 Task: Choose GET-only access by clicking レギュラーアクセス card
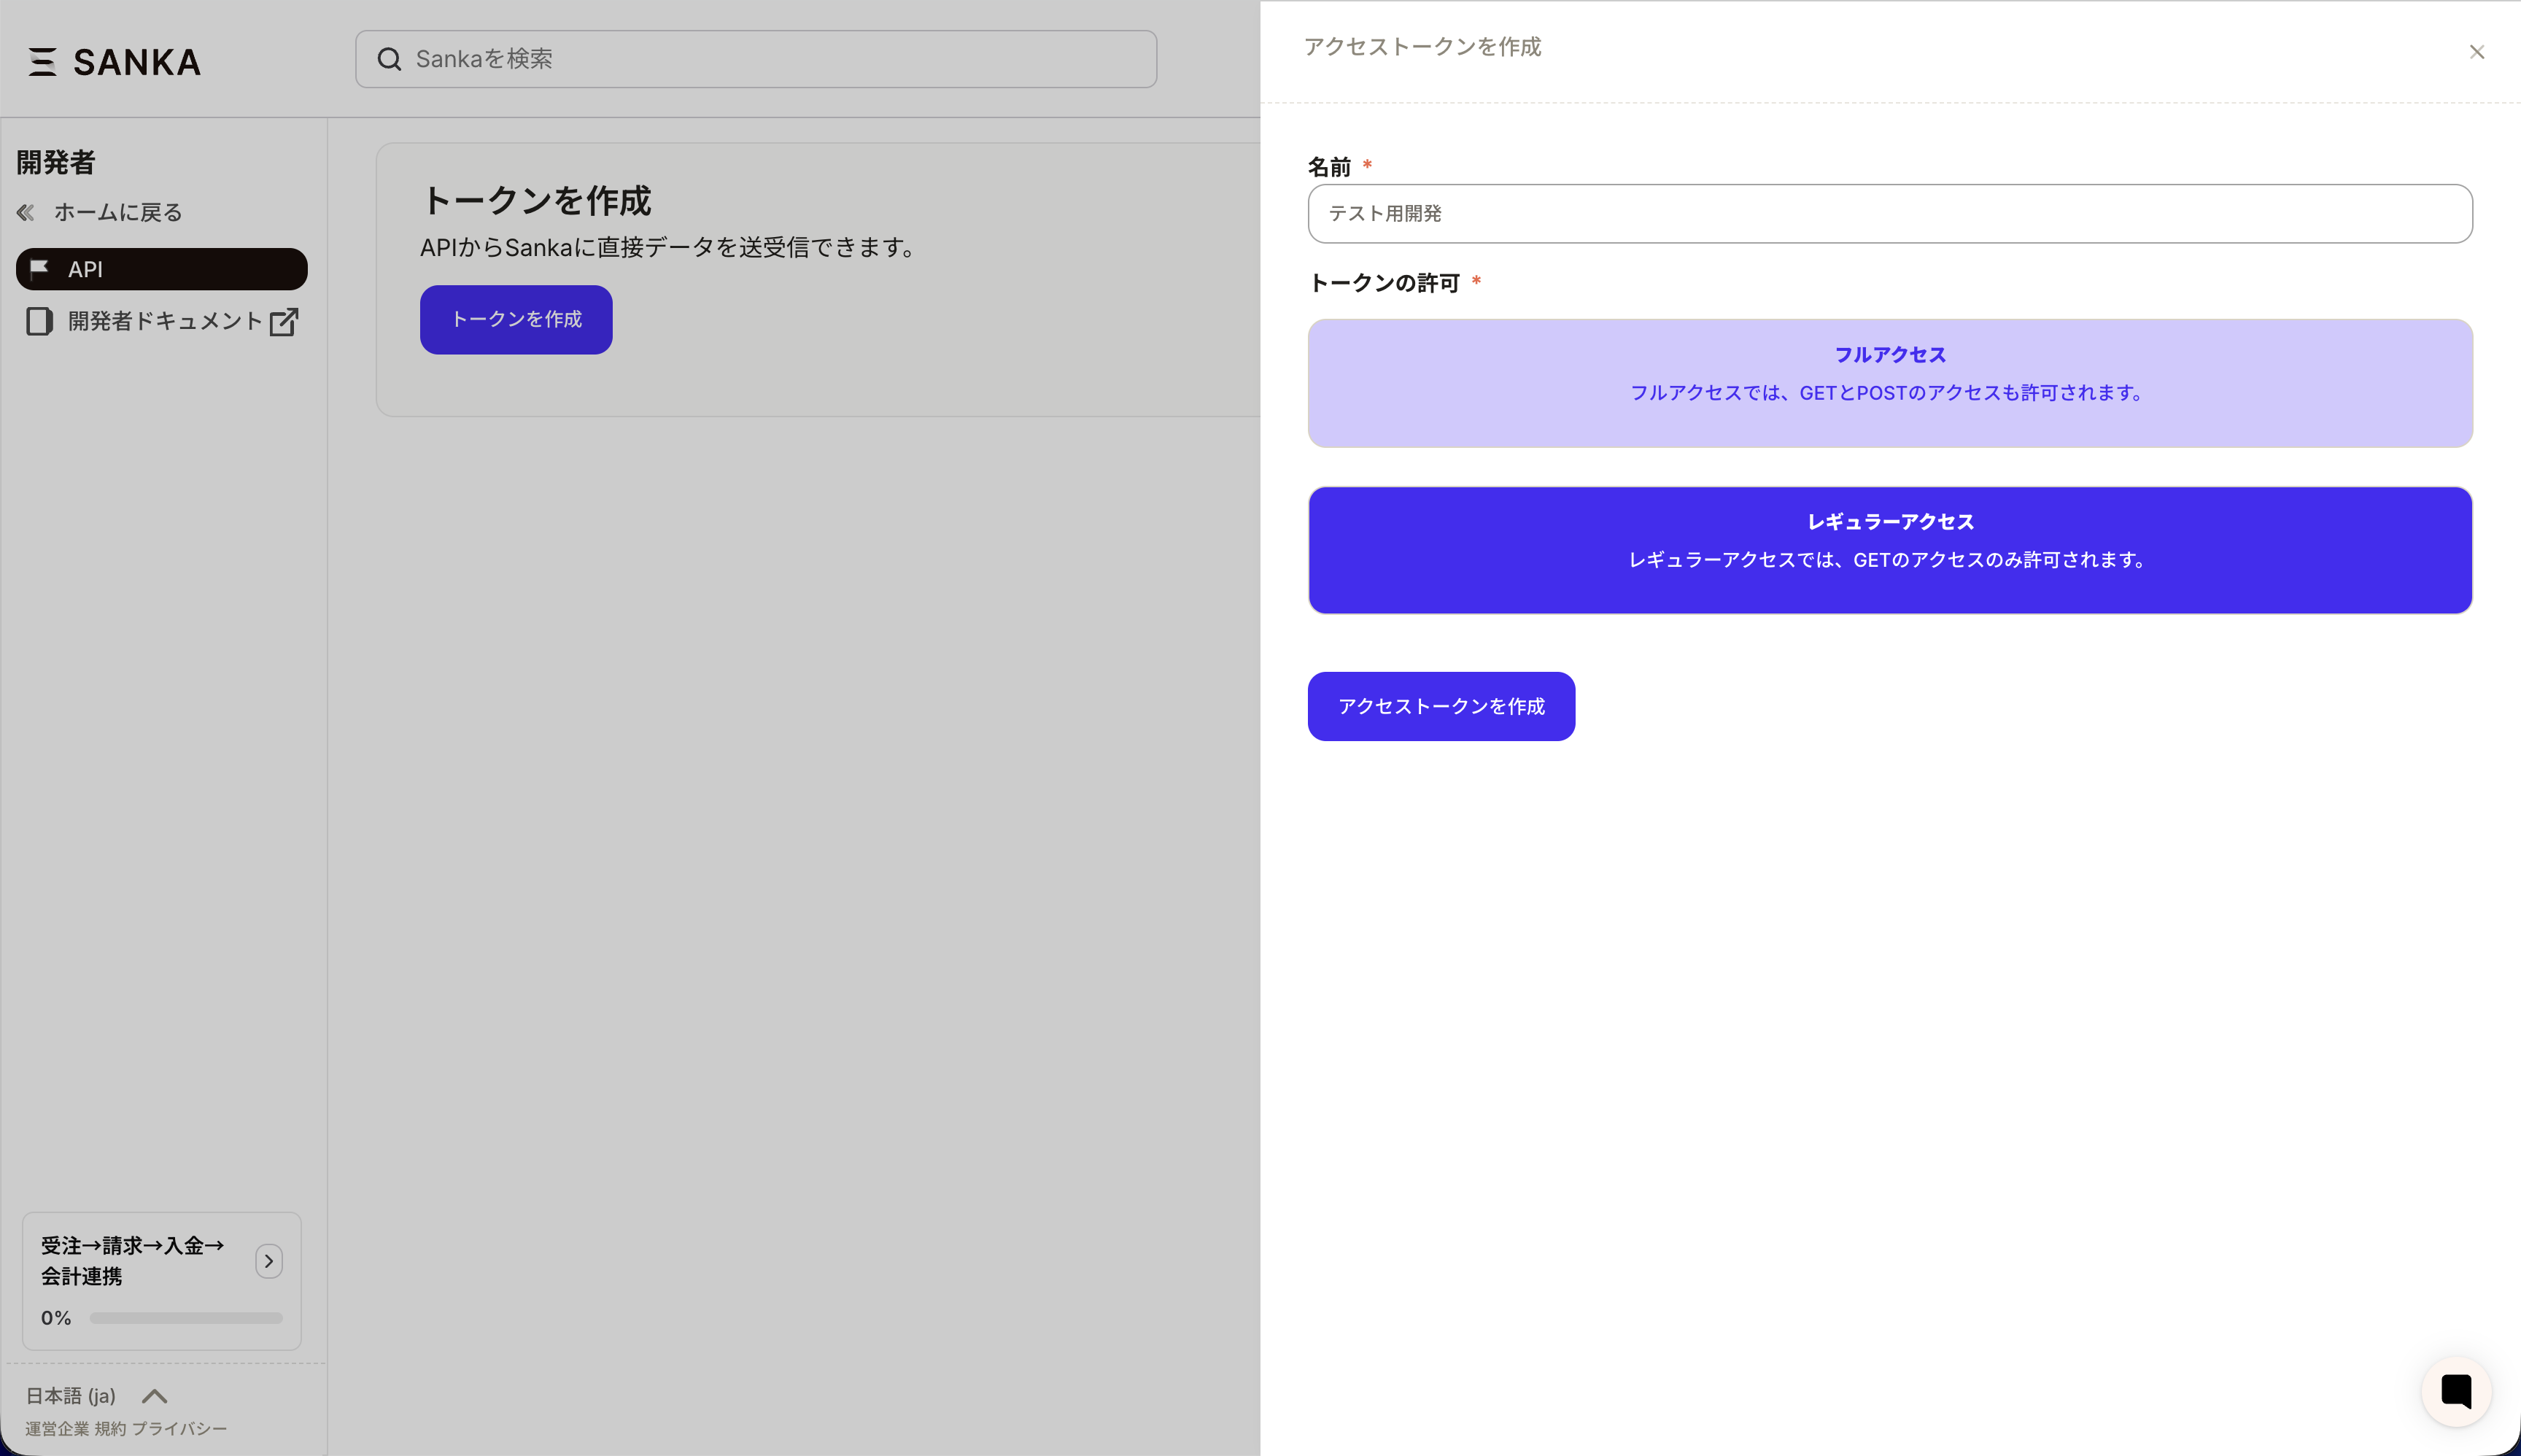[x=1888, y=550]
